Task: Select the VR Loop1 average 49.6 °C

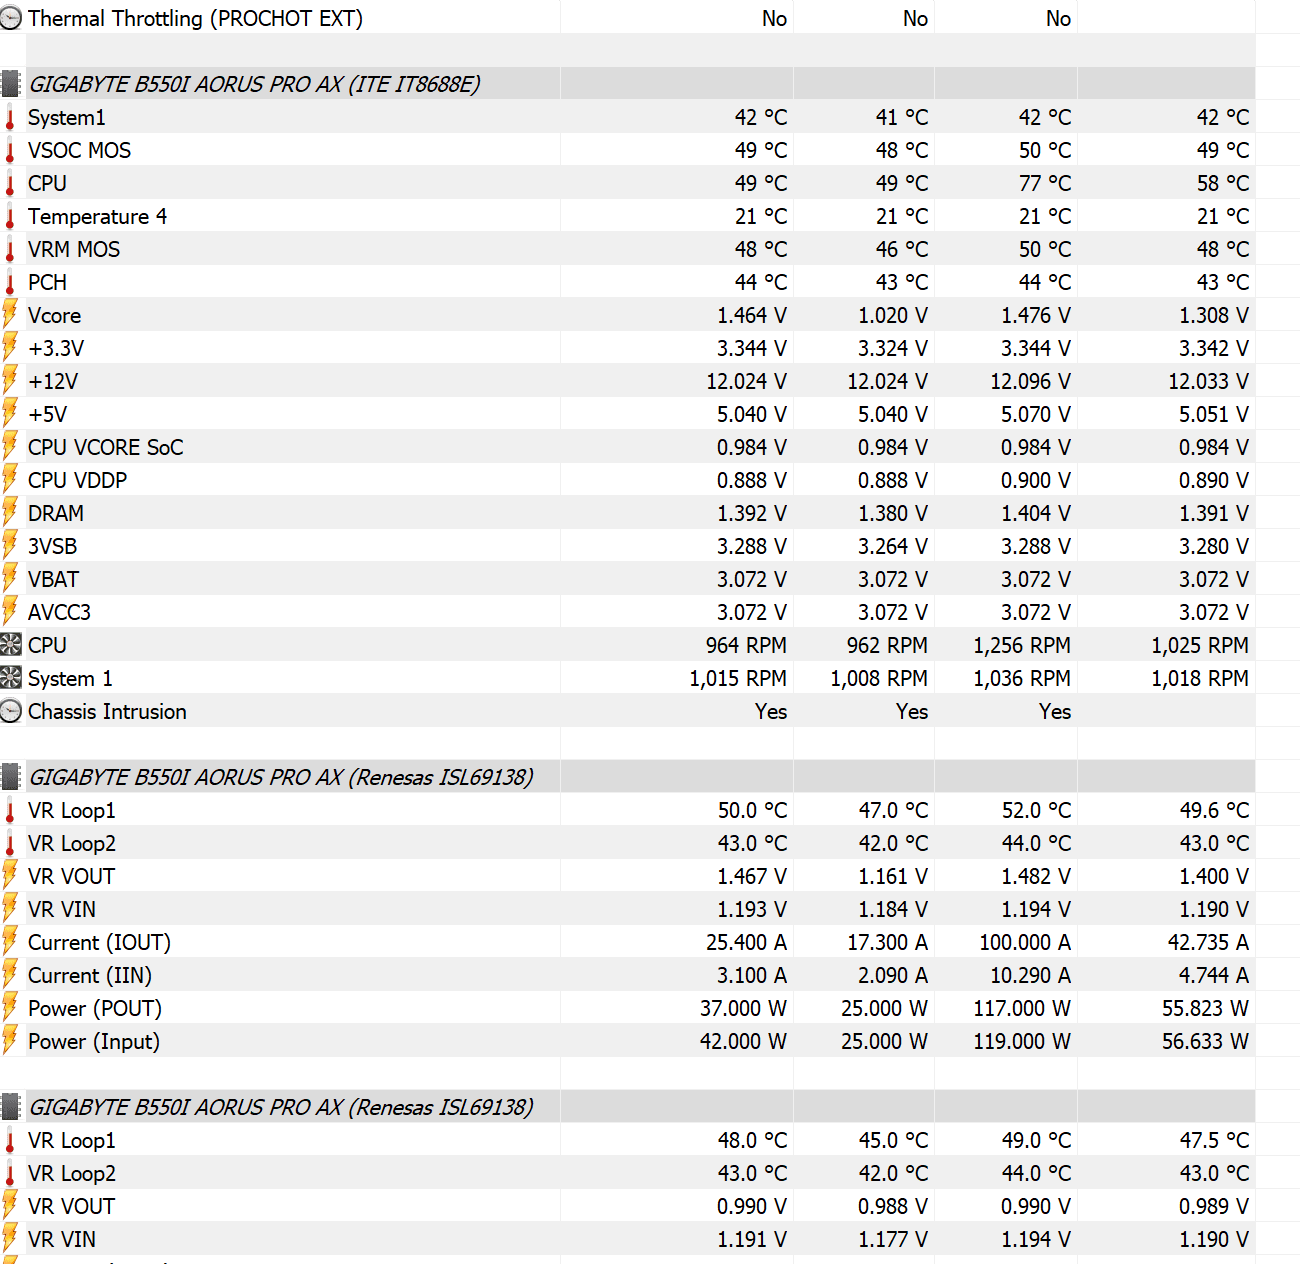Action: [1214, 810]
